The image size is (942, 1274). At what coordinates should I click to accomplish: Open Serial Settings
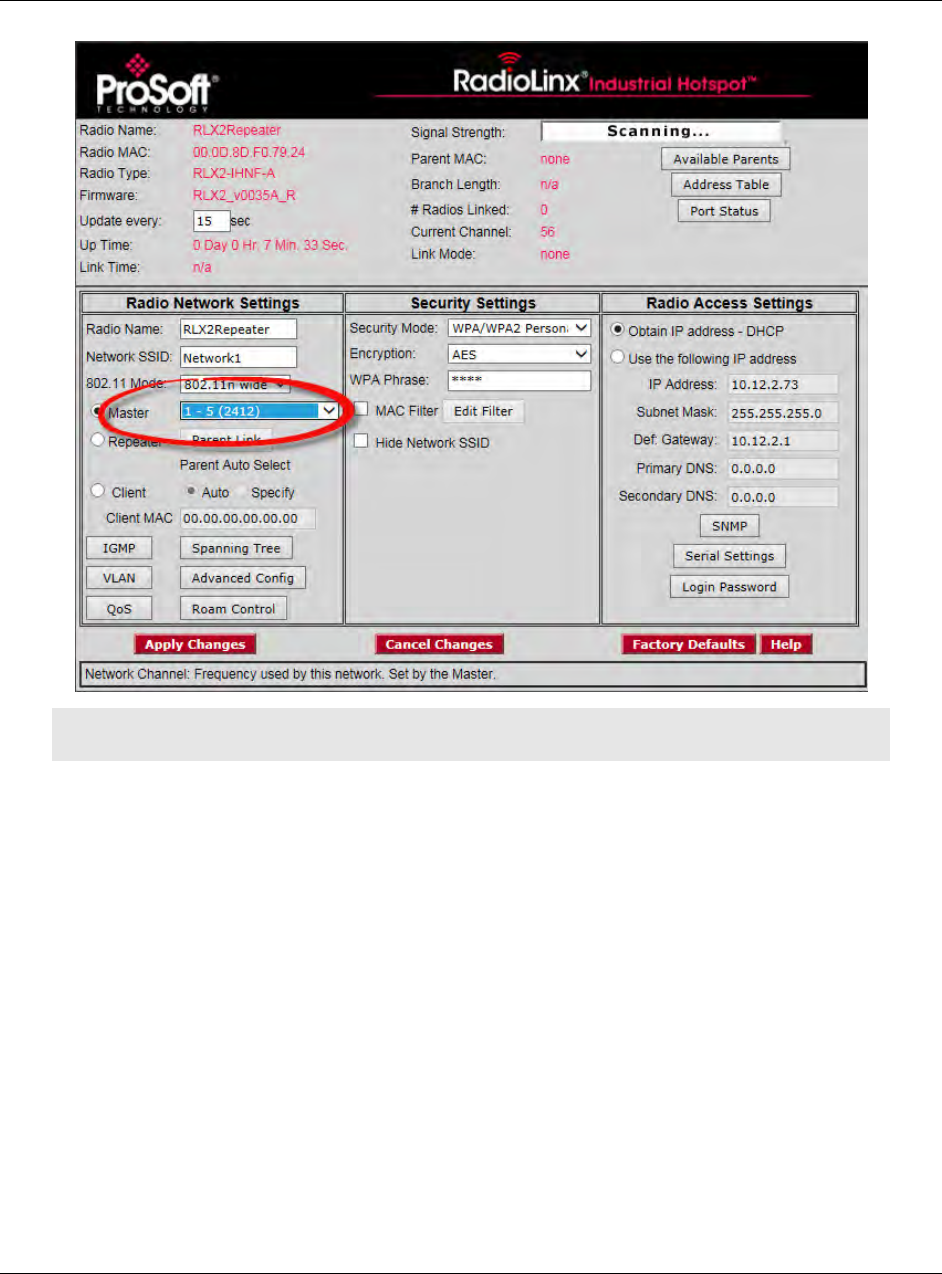point(729,556)
